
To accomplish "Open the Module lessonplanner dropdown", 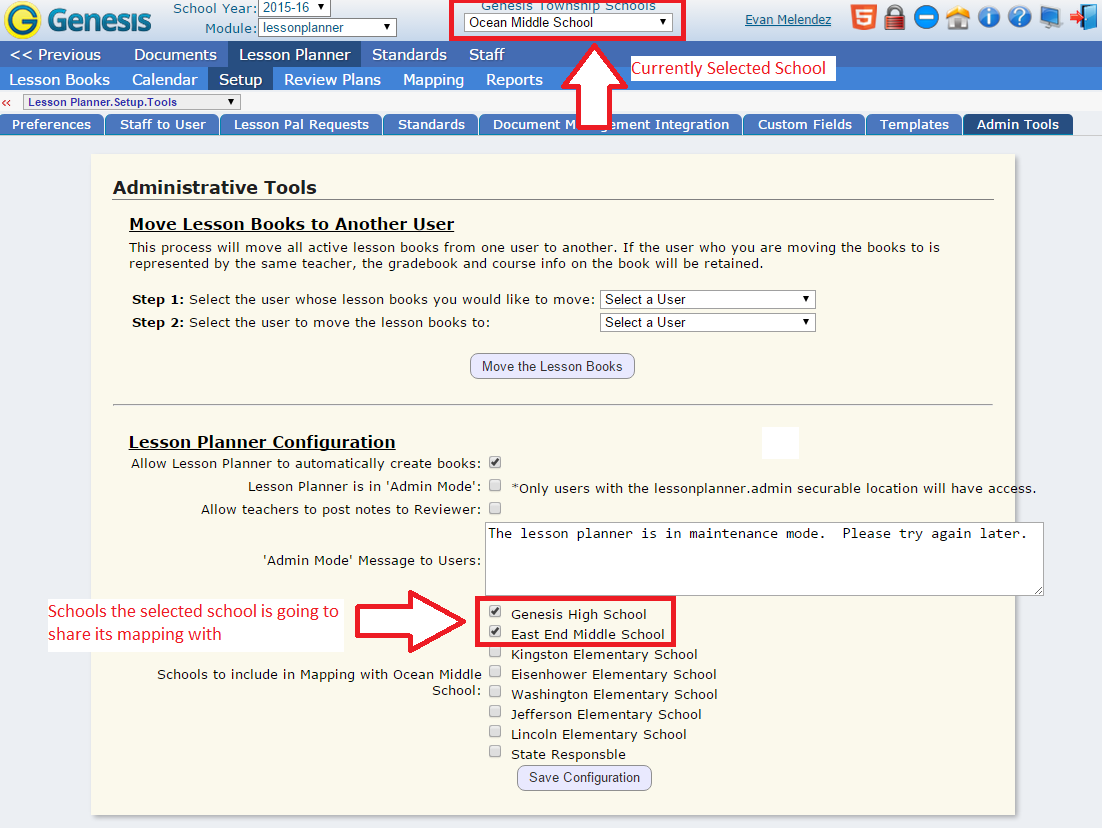I will pyautogui.click(x=328, y=27).
